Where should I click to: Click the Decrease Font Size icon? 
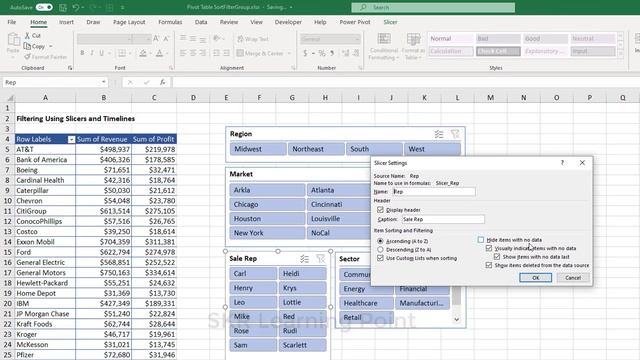tap(166, 39)
